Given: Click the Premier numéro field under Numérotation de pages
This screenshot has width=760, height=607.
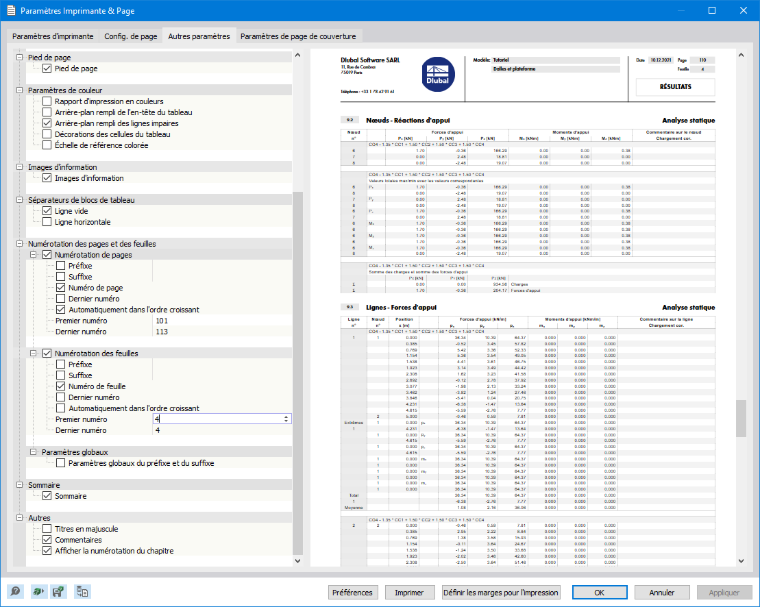Looking at the screenshot, I should [x=222, y=321].
